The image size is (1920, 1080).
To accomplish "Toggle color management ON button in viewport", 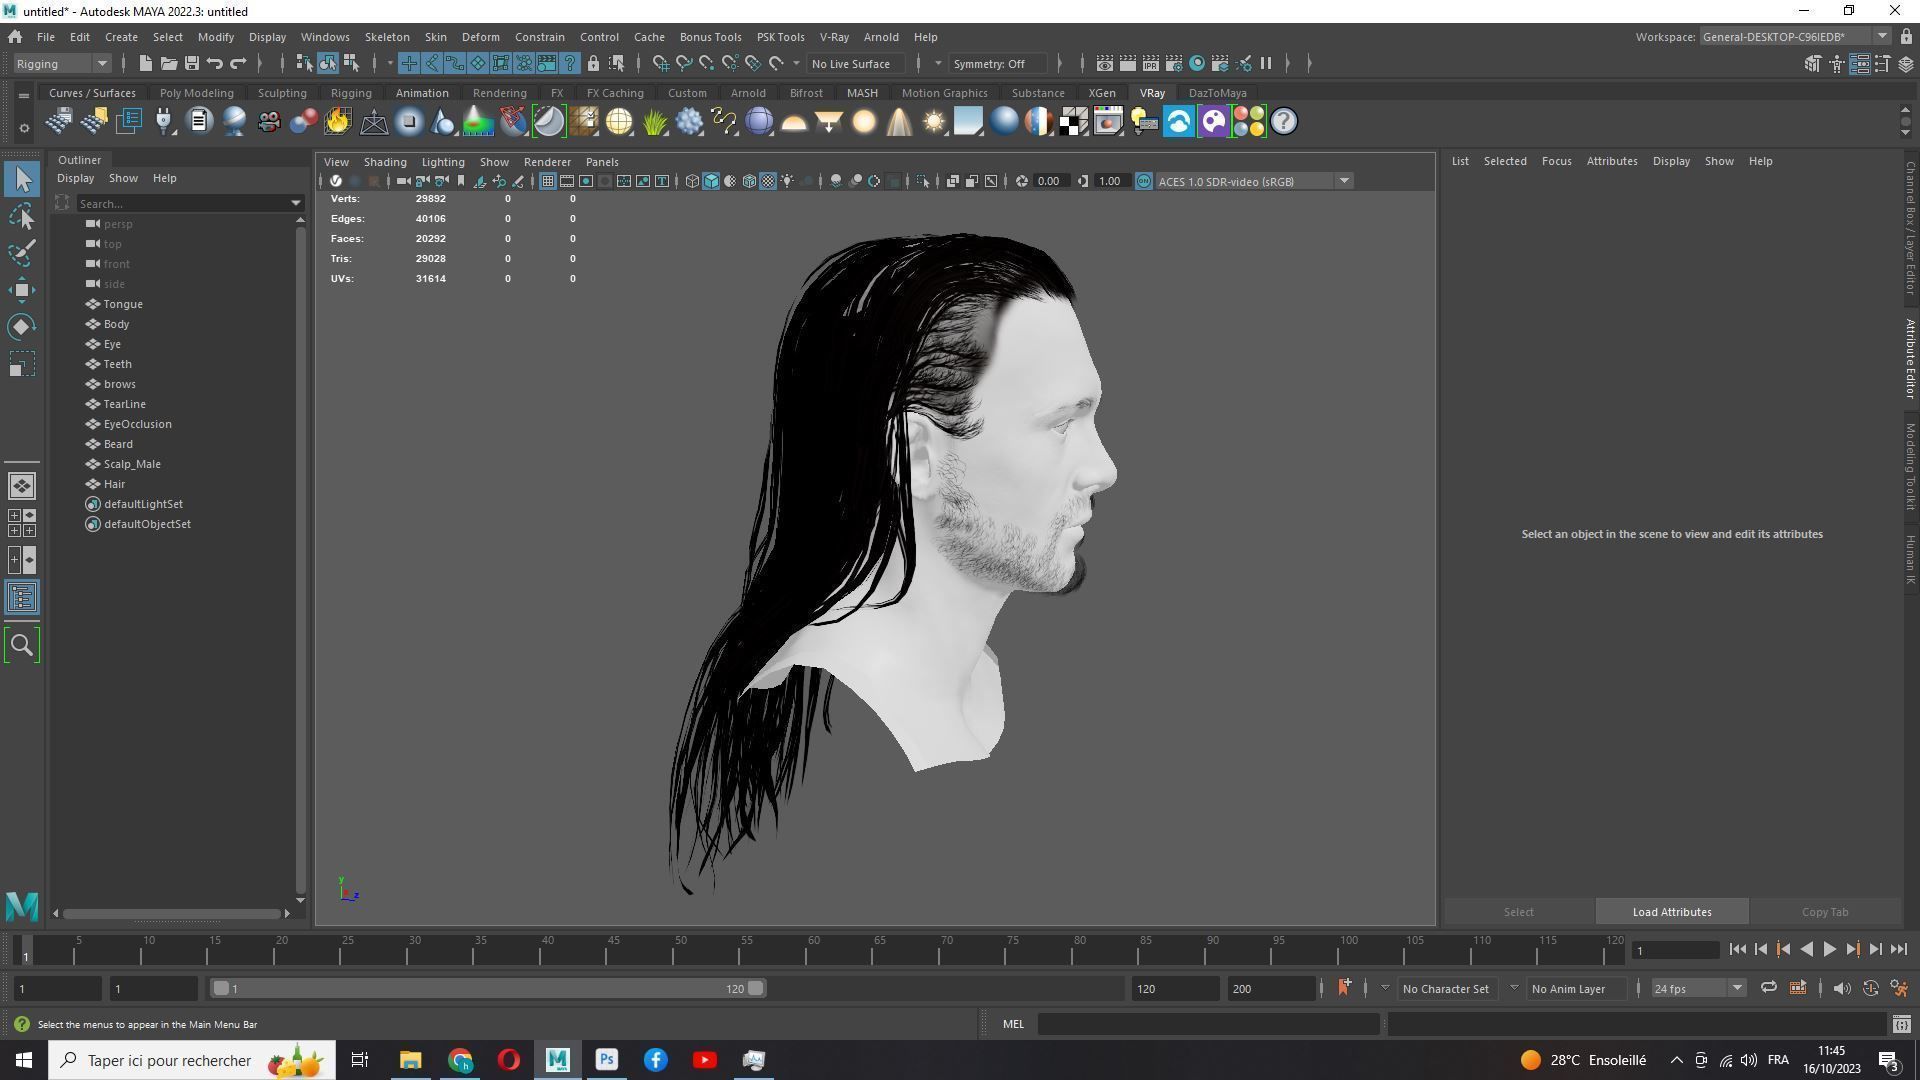I will [x=1144, y=181].
